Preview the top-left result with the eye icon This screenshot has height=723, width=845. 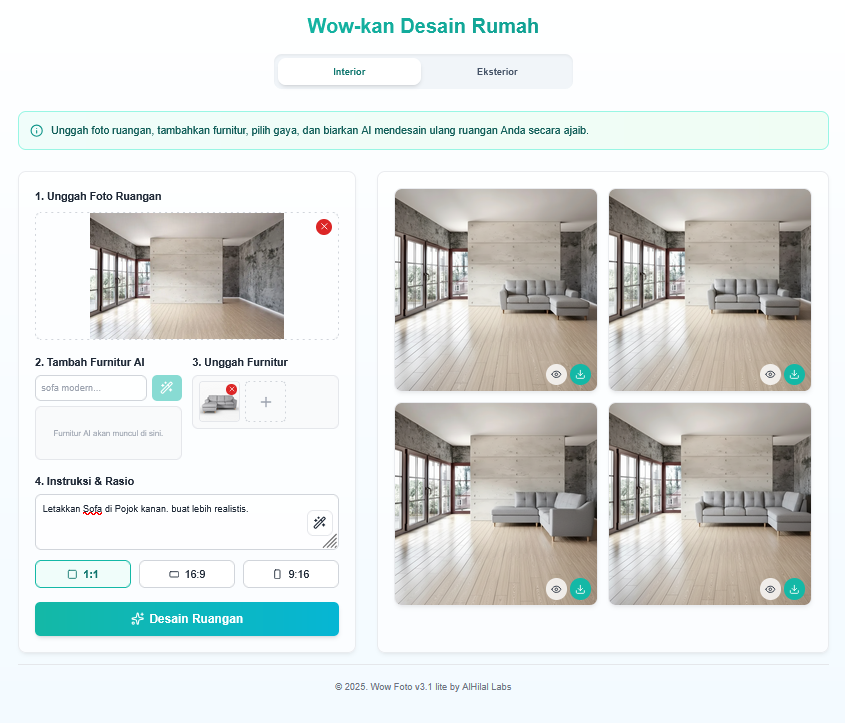point(556,374)
